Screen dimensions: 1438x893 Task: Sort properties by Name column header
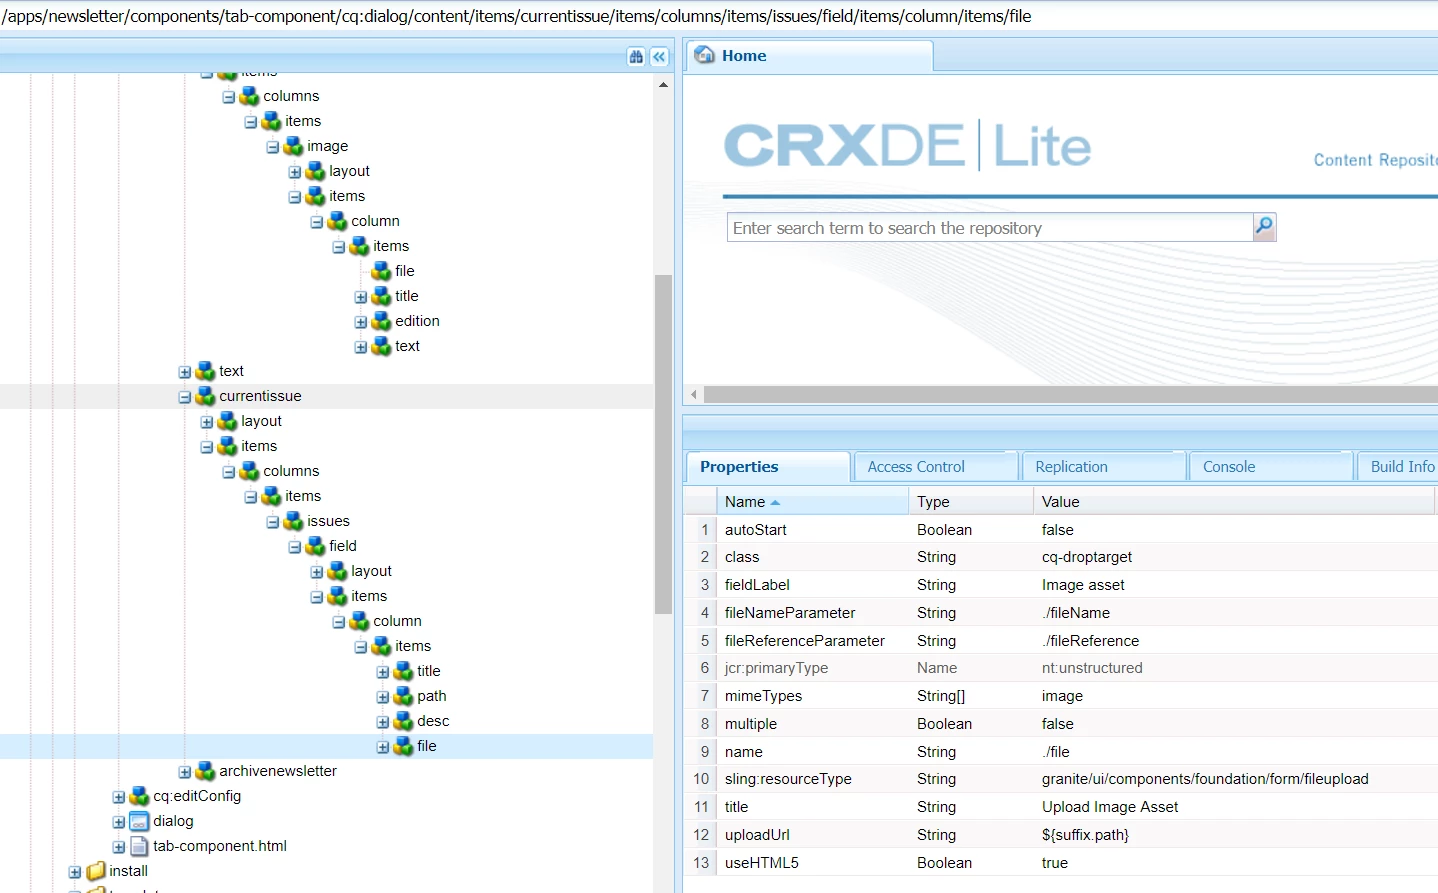point(812,501)
